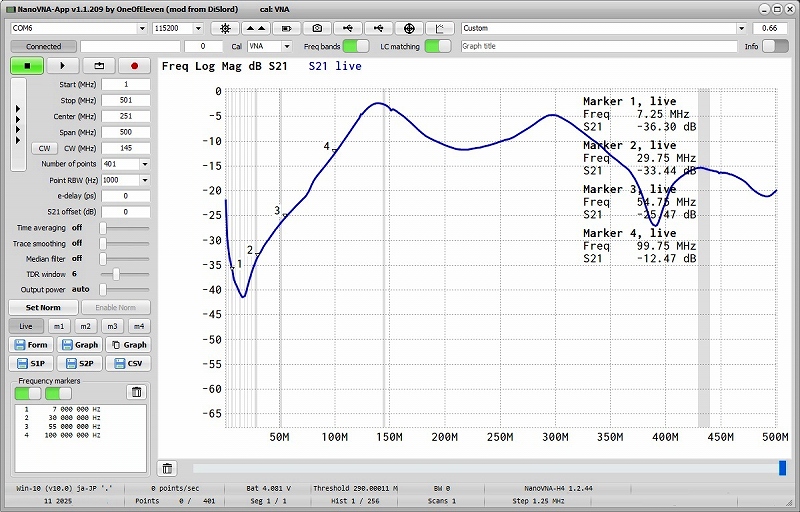Select the m1 memory tab
This screenshot has width=800, height=512.
coord(59,326)
